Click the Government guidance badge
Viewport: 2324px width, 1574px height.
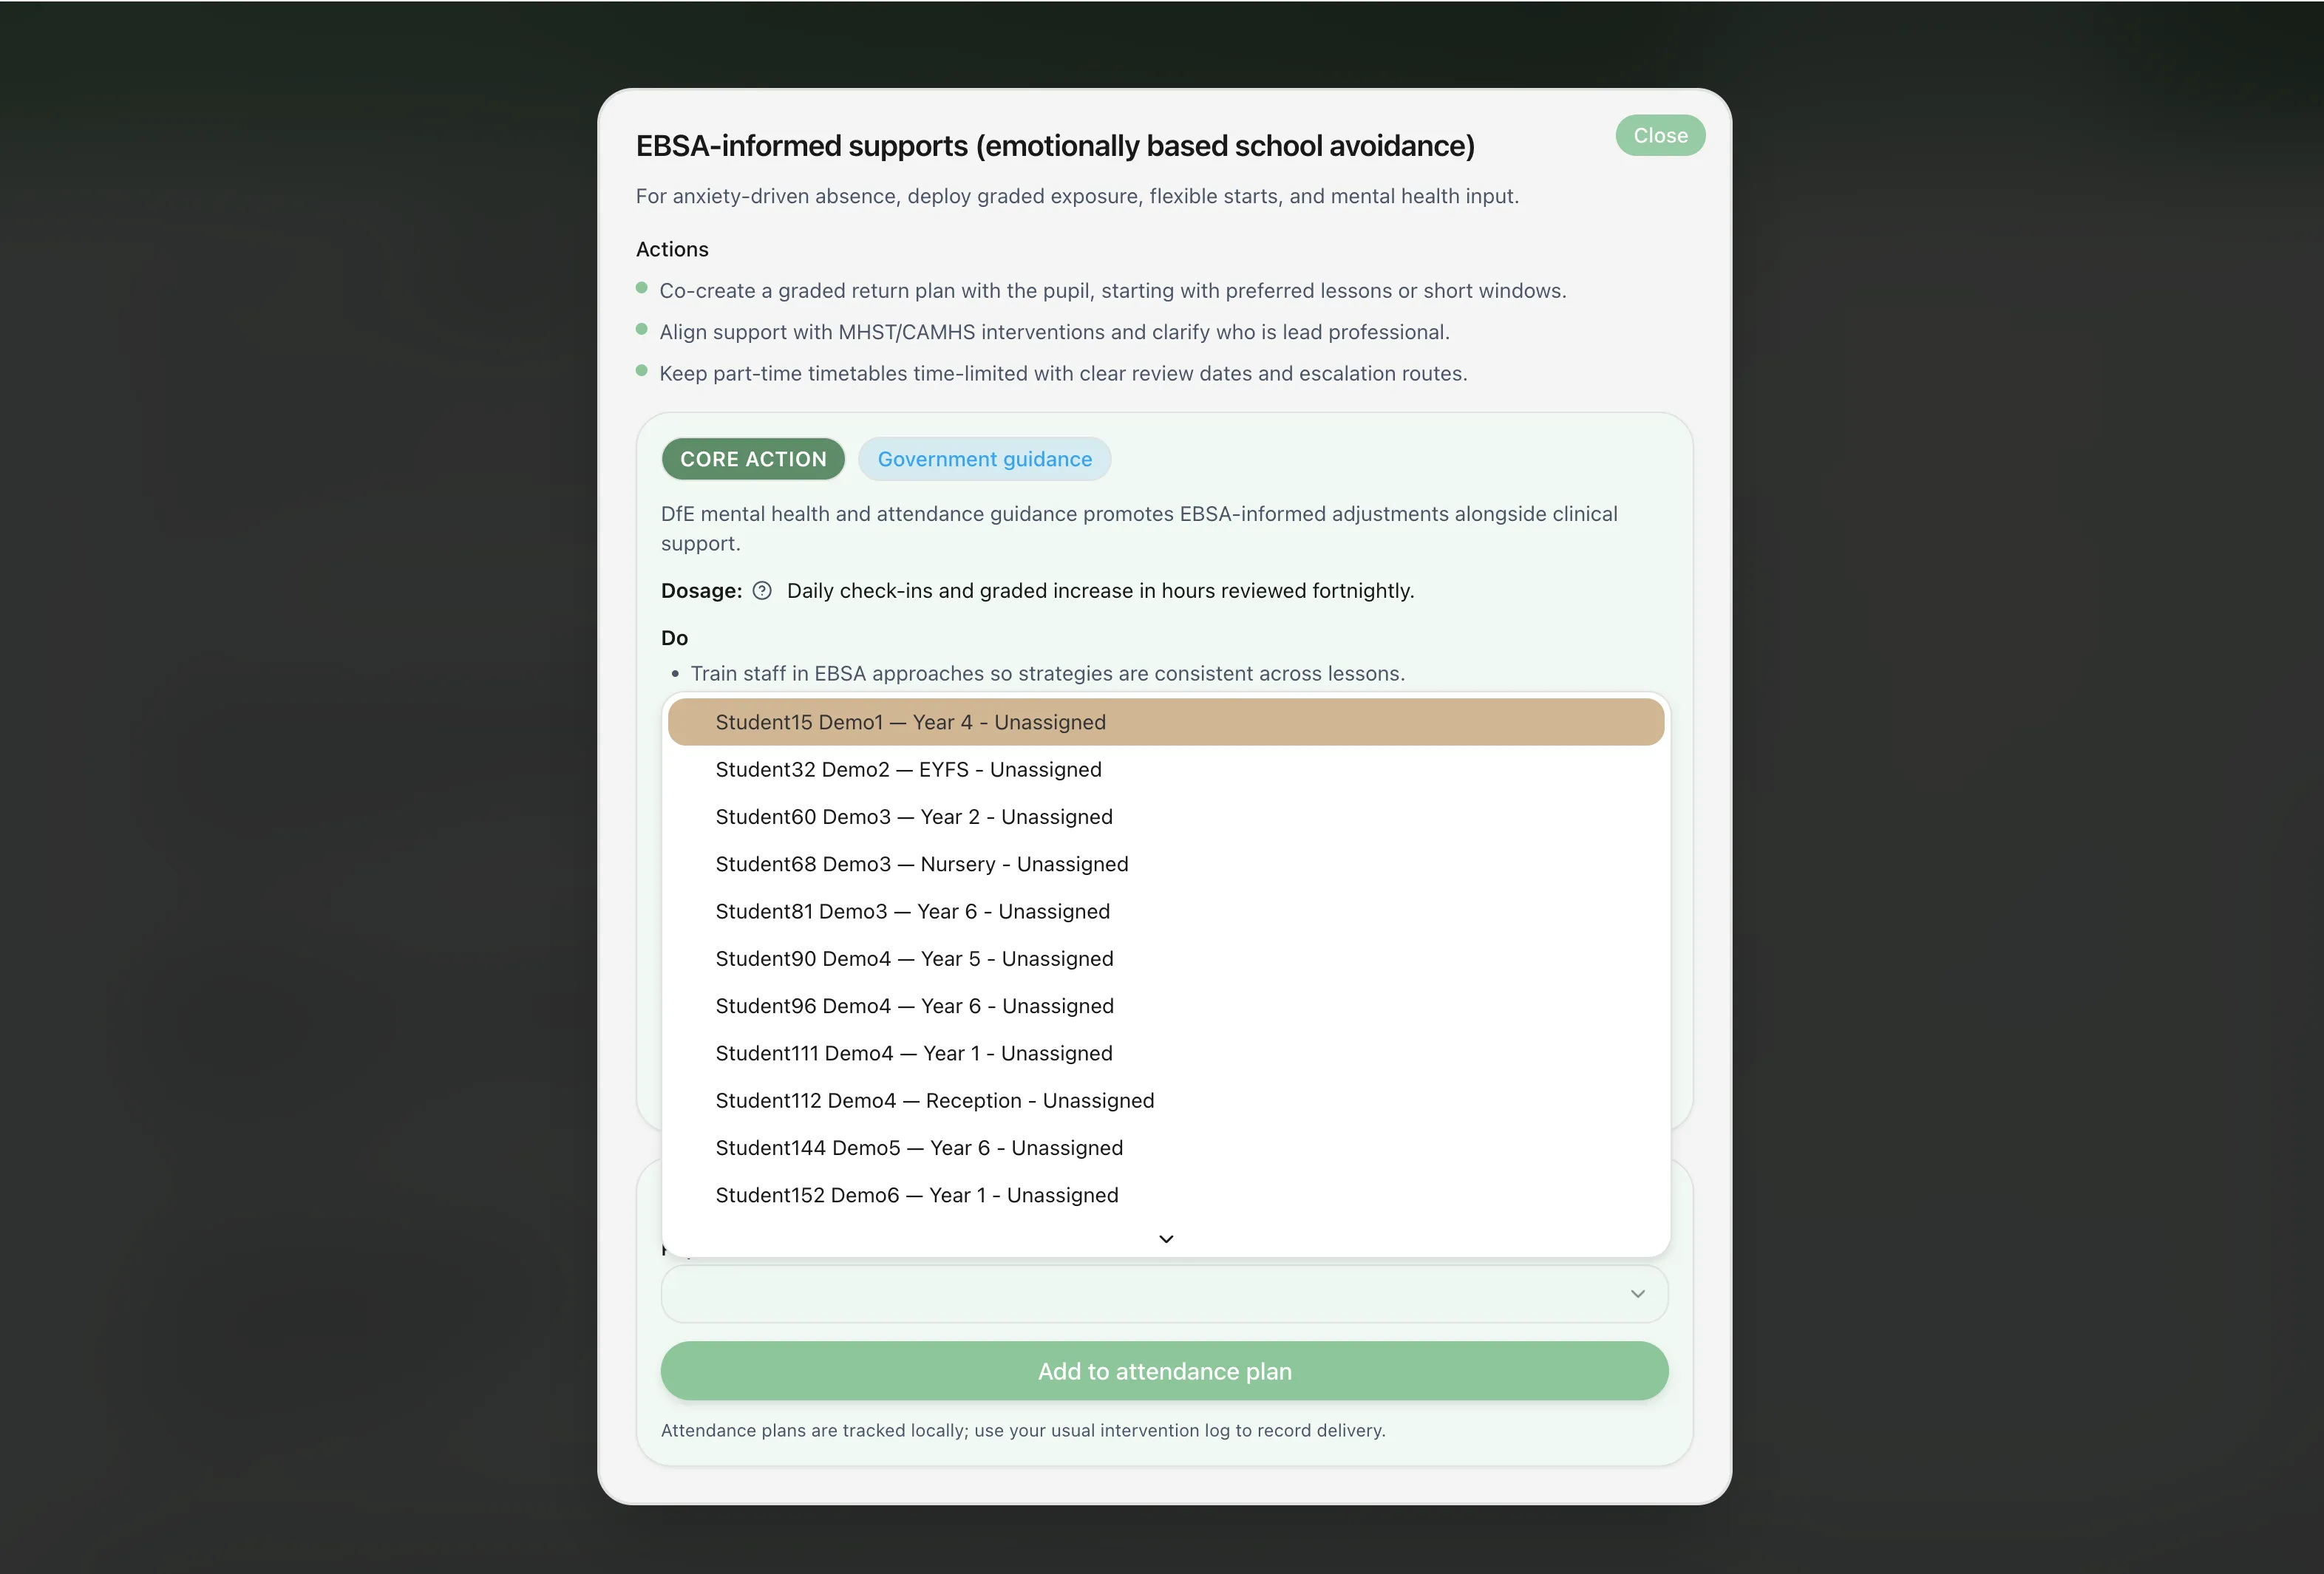point(984,459)
